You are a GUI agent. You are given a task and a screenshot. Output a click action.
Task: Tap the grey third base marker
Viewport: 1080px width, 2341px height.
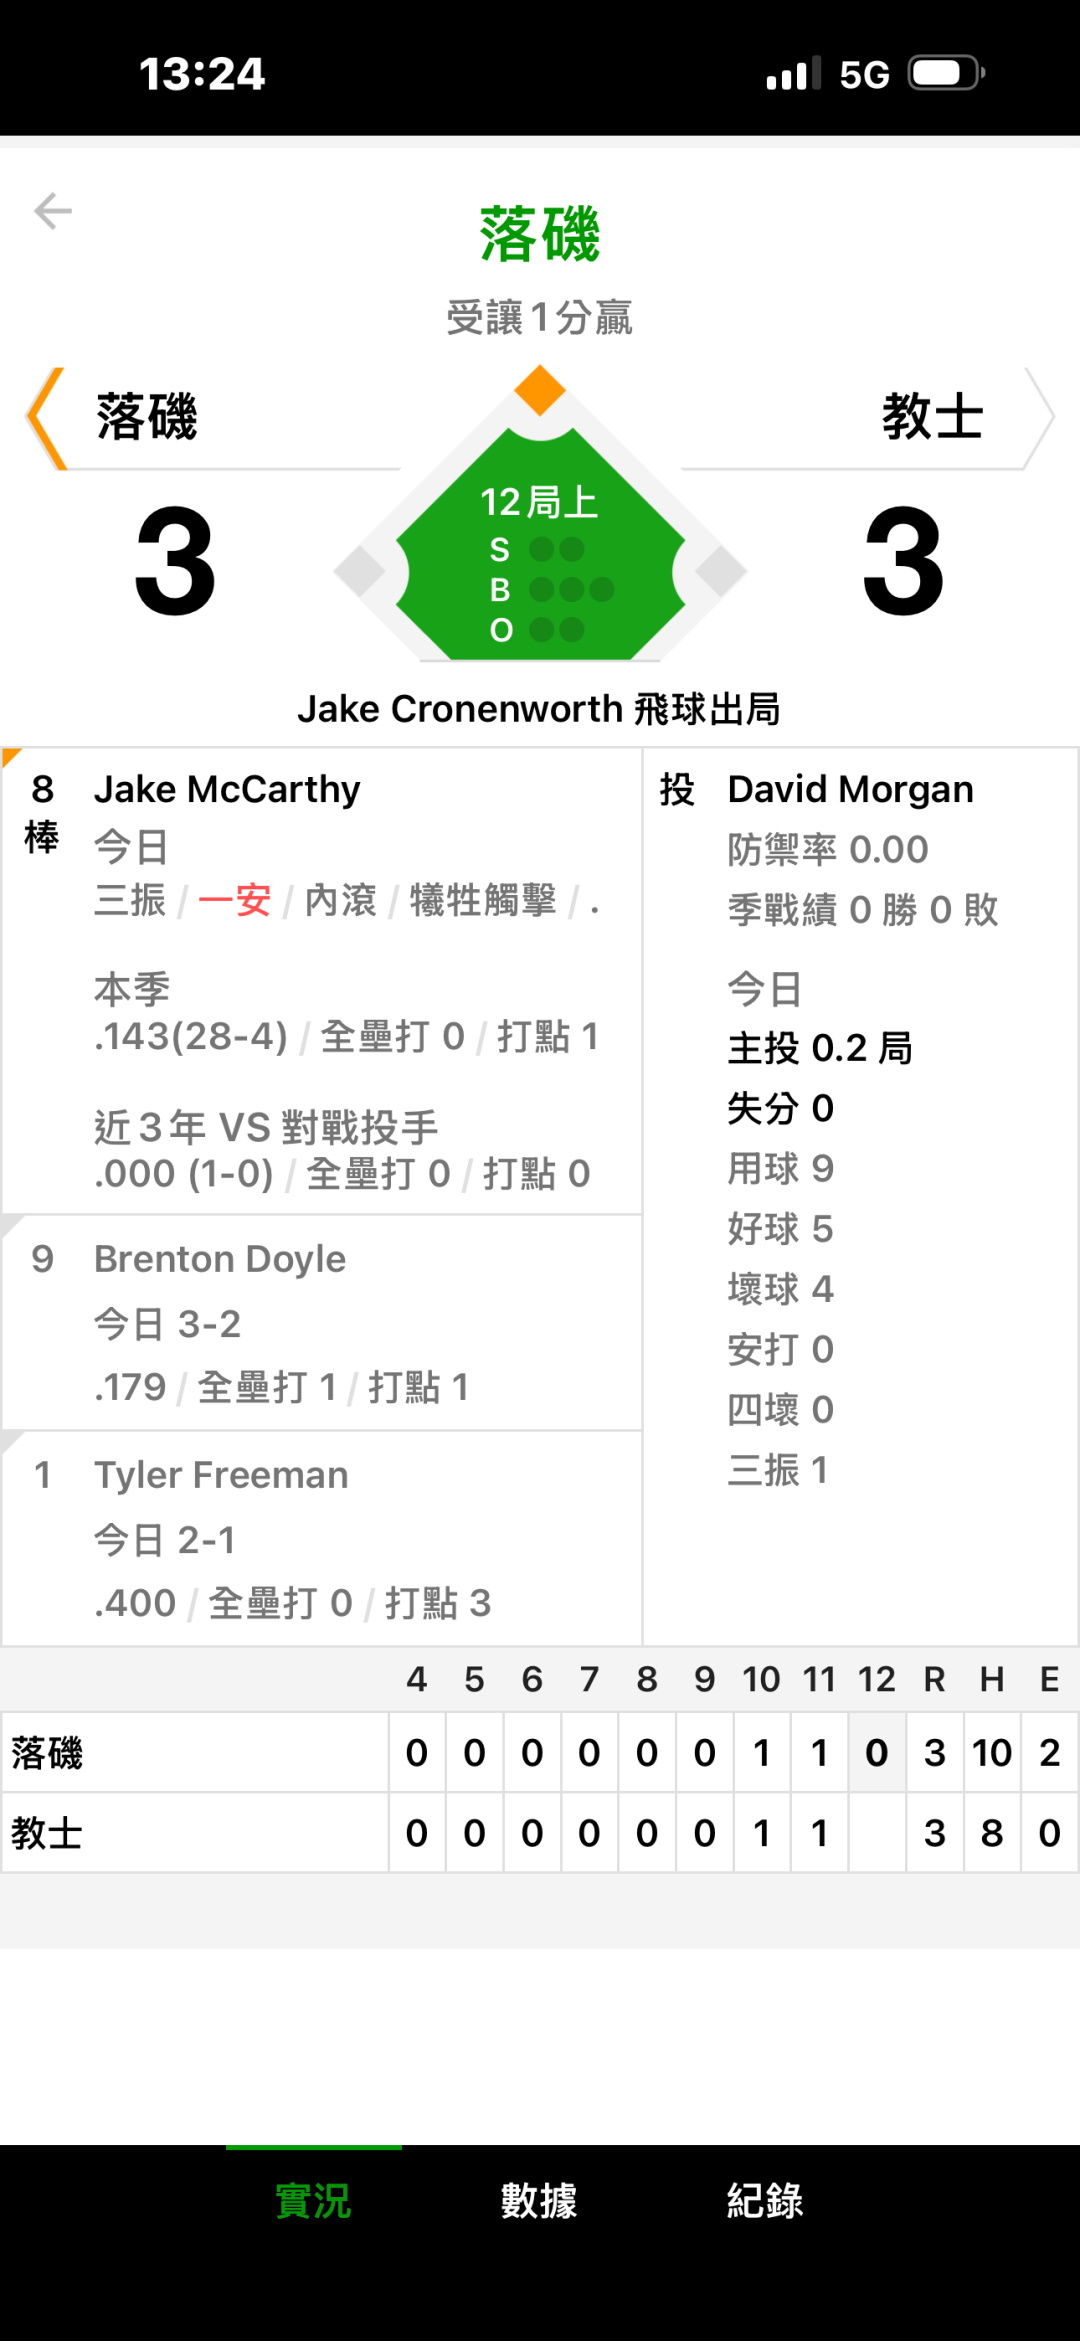(360, 571)
